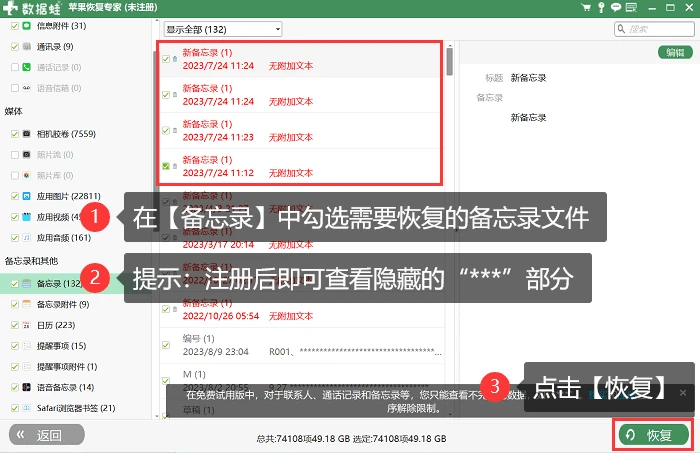The height and width of the screenshot is (453, 700).
Task: Click the note list vertical scrollbar thumb
Action: point(450,61)
